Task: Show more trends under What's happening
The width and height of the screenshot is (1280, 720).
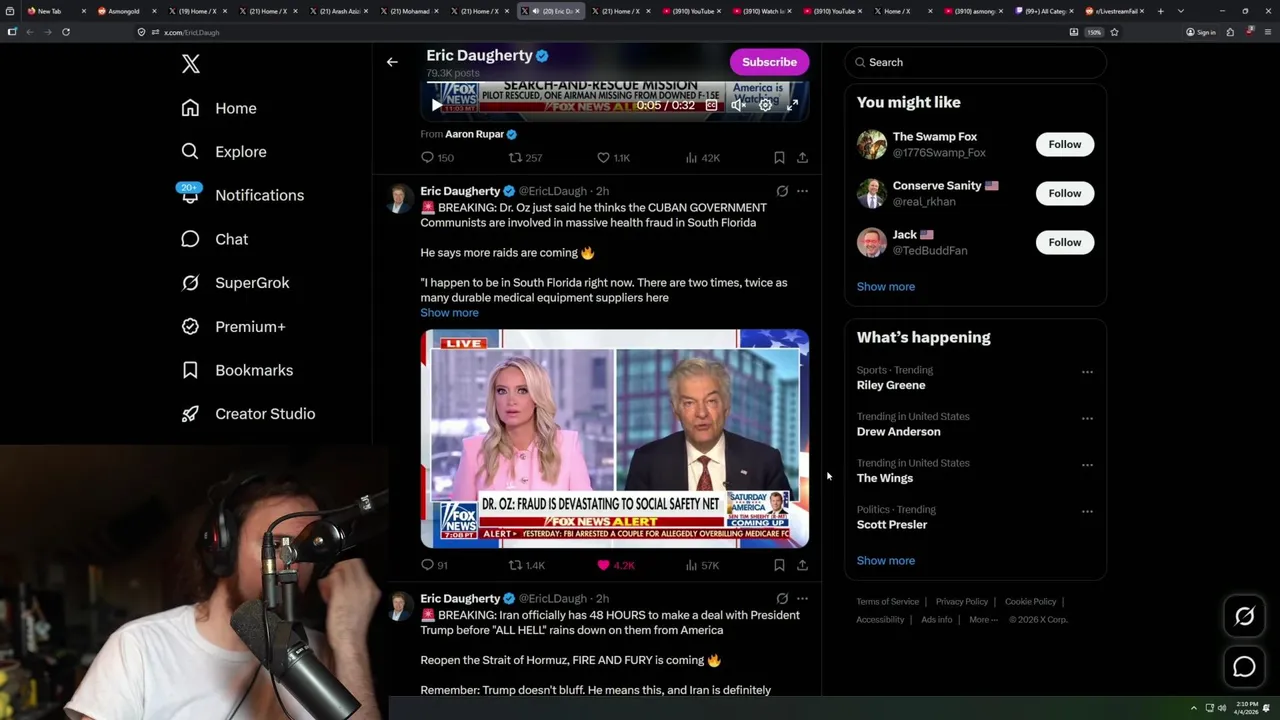Action: coord(885,561)
